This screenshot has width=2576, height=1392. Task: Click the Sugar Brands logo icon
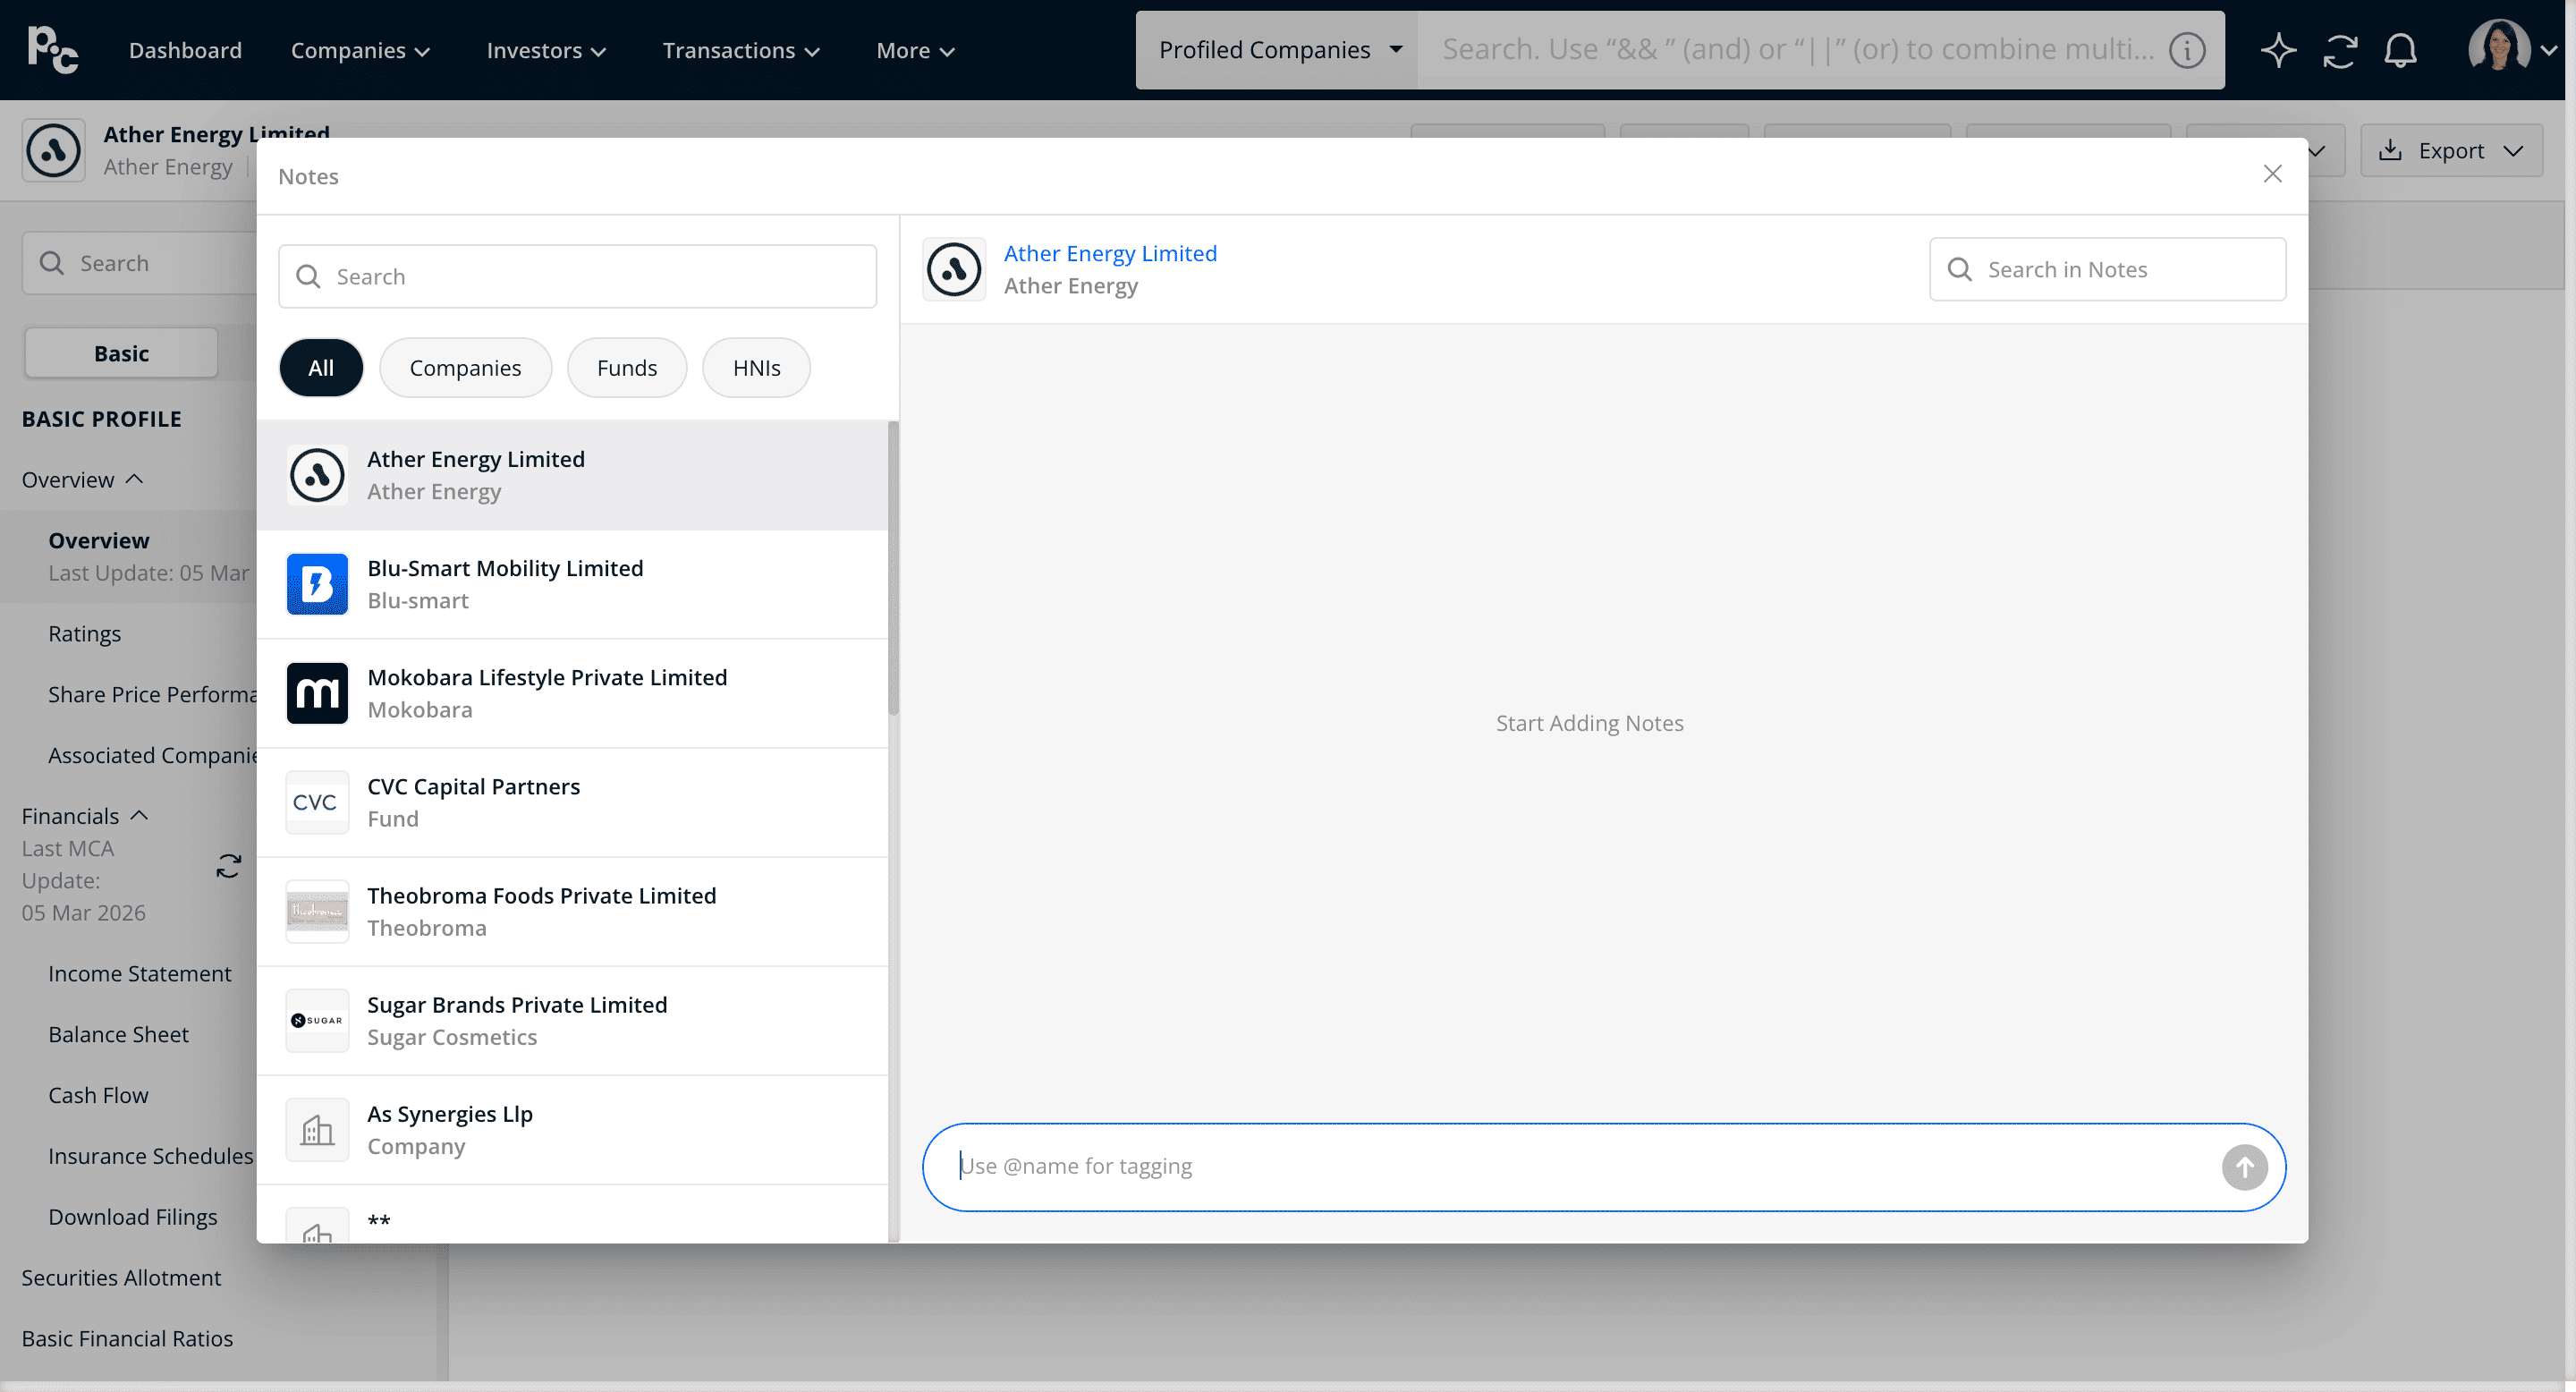pos(317,1020)
